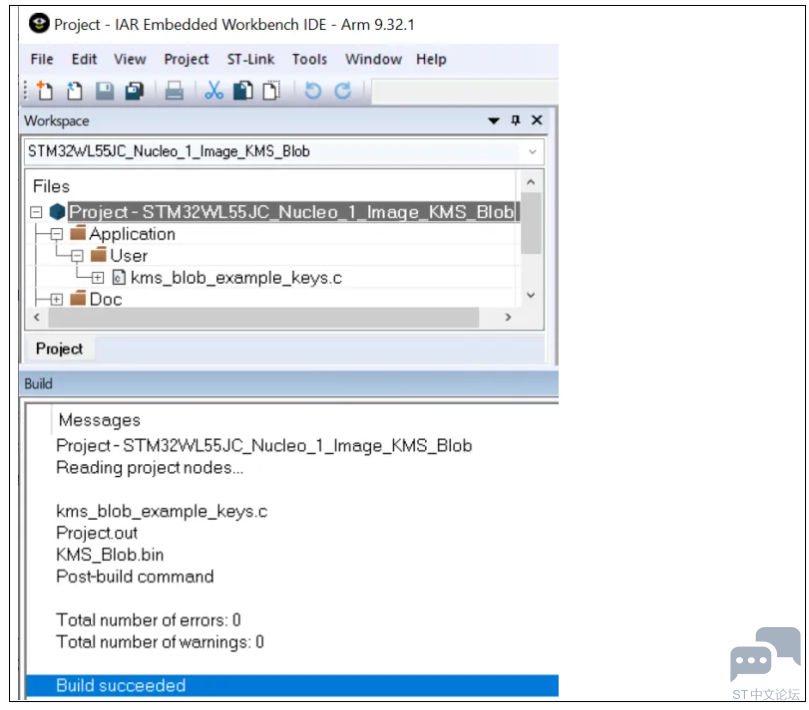
Task: Click the IAR application logo icon
Action: 39,23
